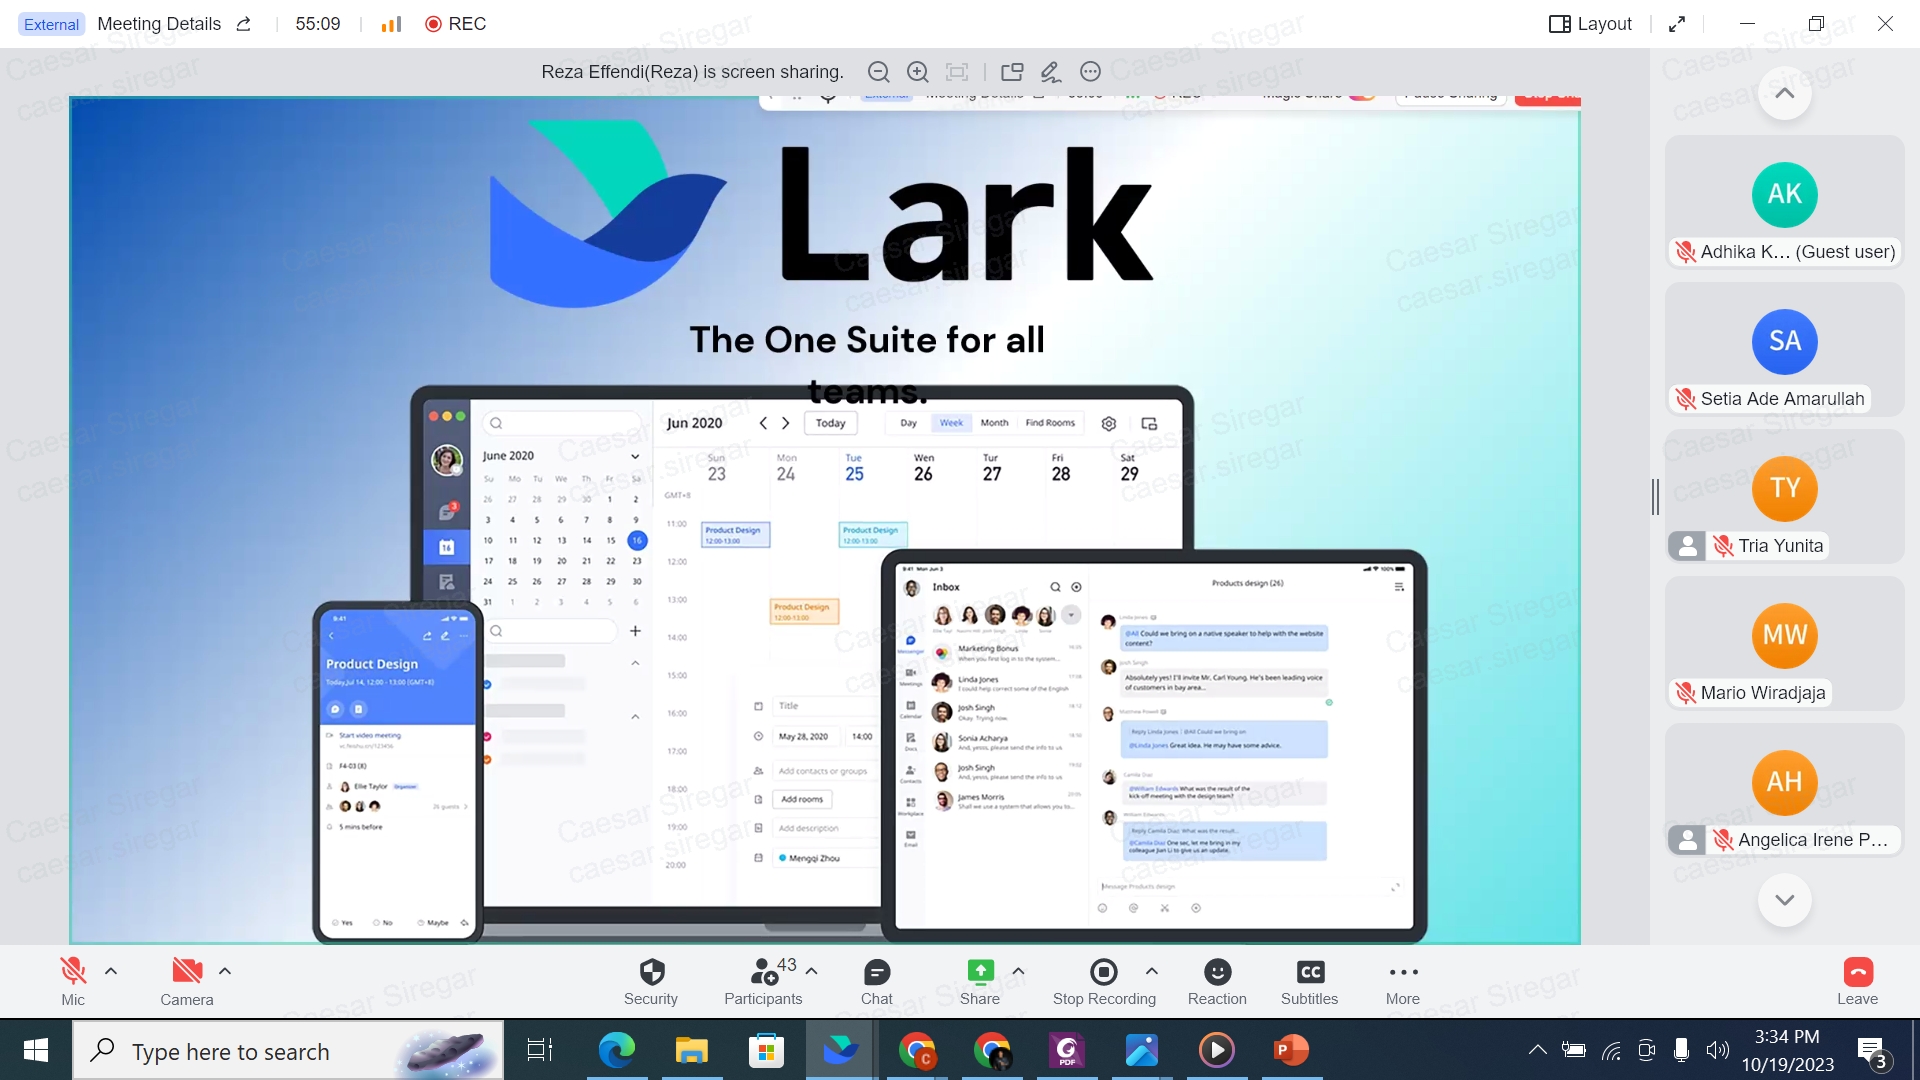Pop out the shared screen window

point(1011,72)
